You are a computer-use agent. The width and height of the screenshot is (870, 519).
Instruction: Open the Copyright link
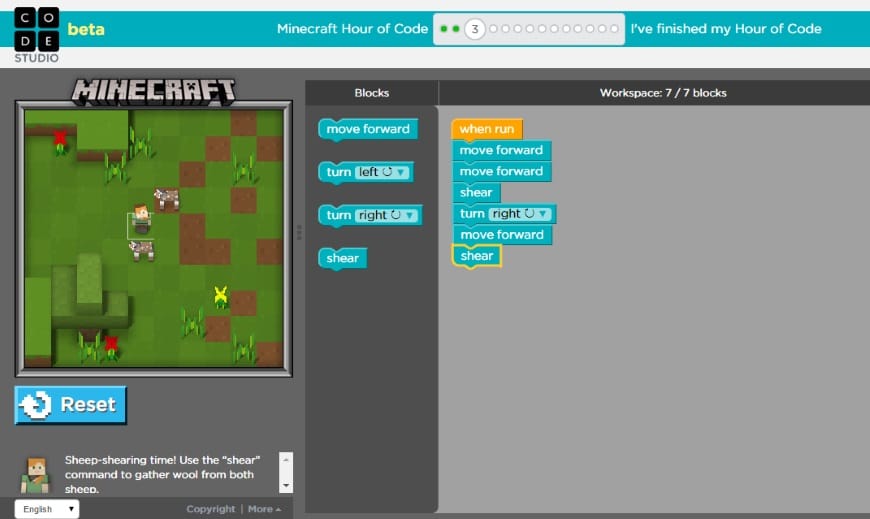[210, 509]
